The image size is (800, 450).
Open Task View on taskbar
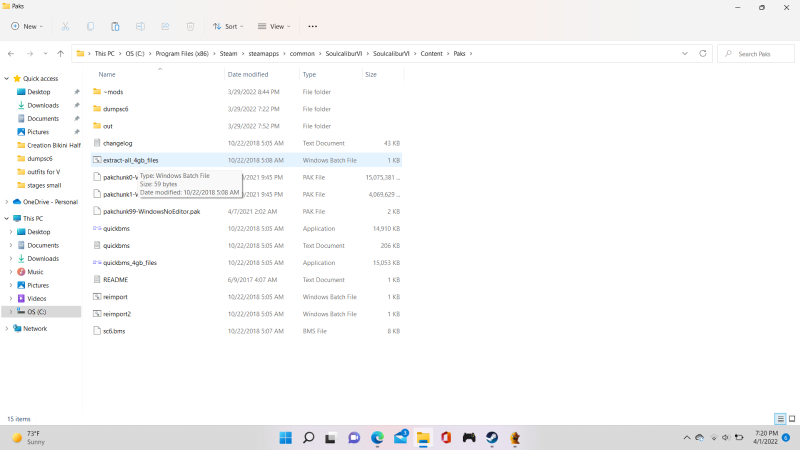coord(331,438)
